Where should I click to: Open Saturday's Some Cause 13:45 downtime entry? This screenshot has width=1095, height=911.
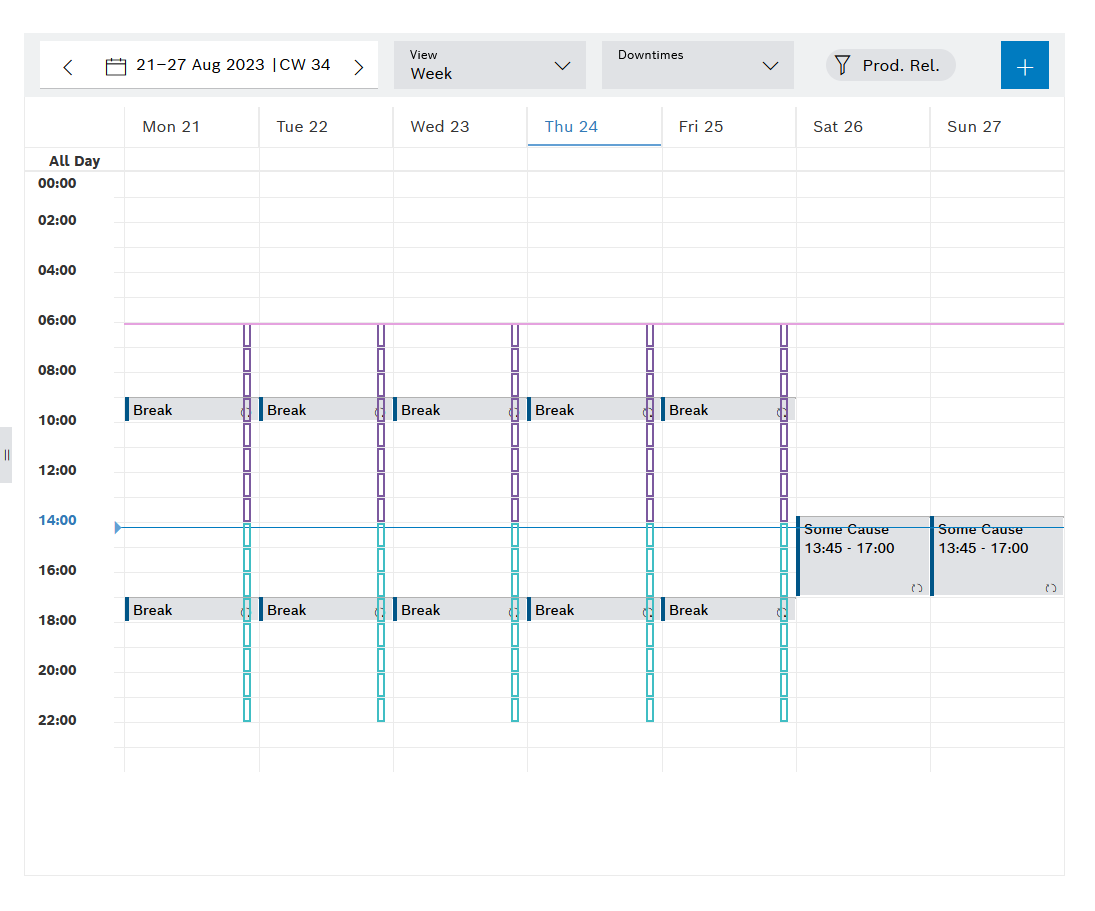point(862,550)
